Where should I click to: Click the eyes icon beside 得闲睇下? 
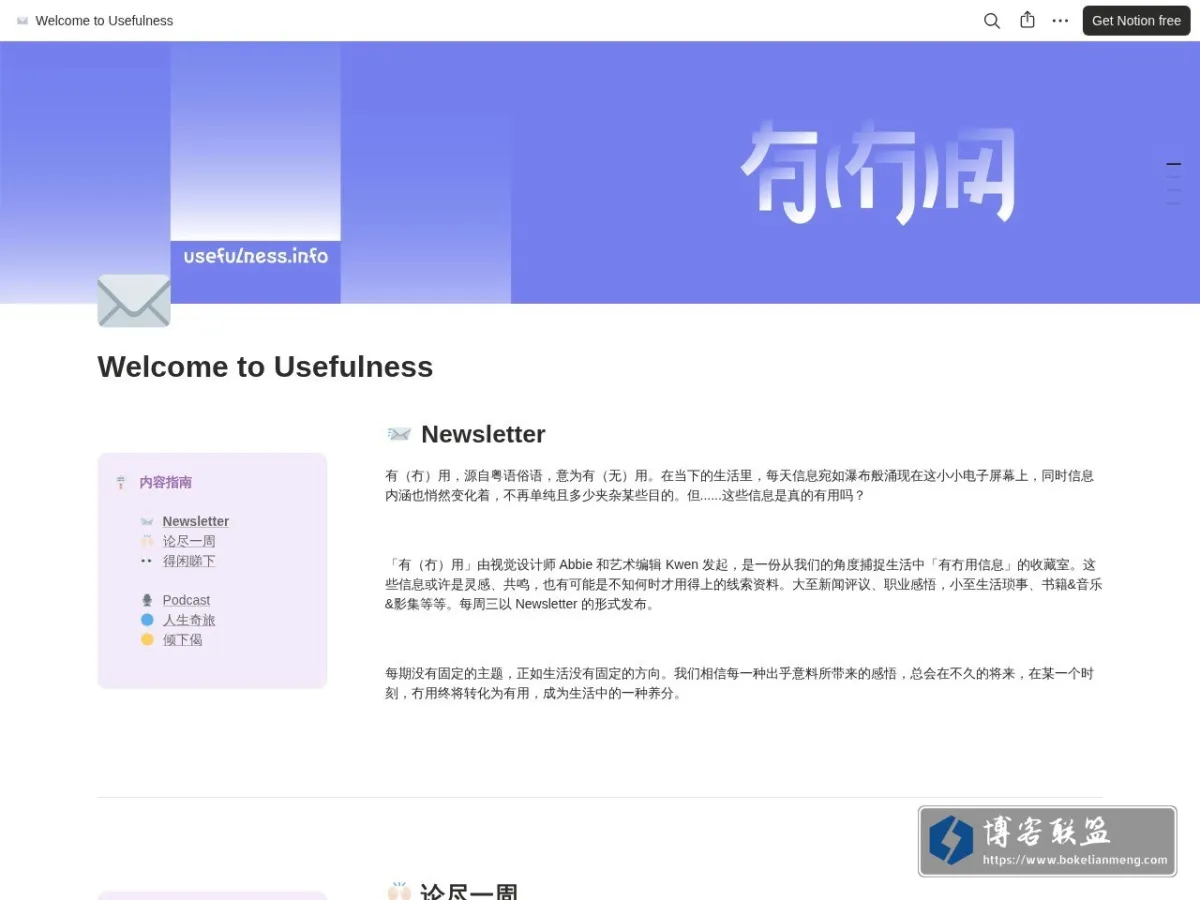click(x=147, y=561)
